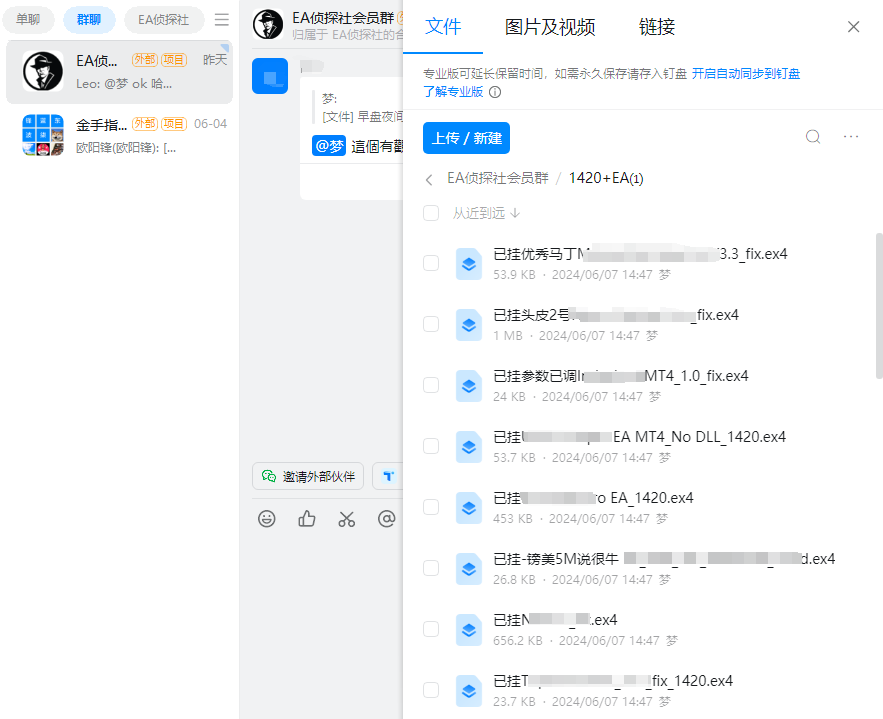The width and height of the screenshot is (883, 719).
Task: Go back using the breadcrumb left arrow
Action: 429,180
